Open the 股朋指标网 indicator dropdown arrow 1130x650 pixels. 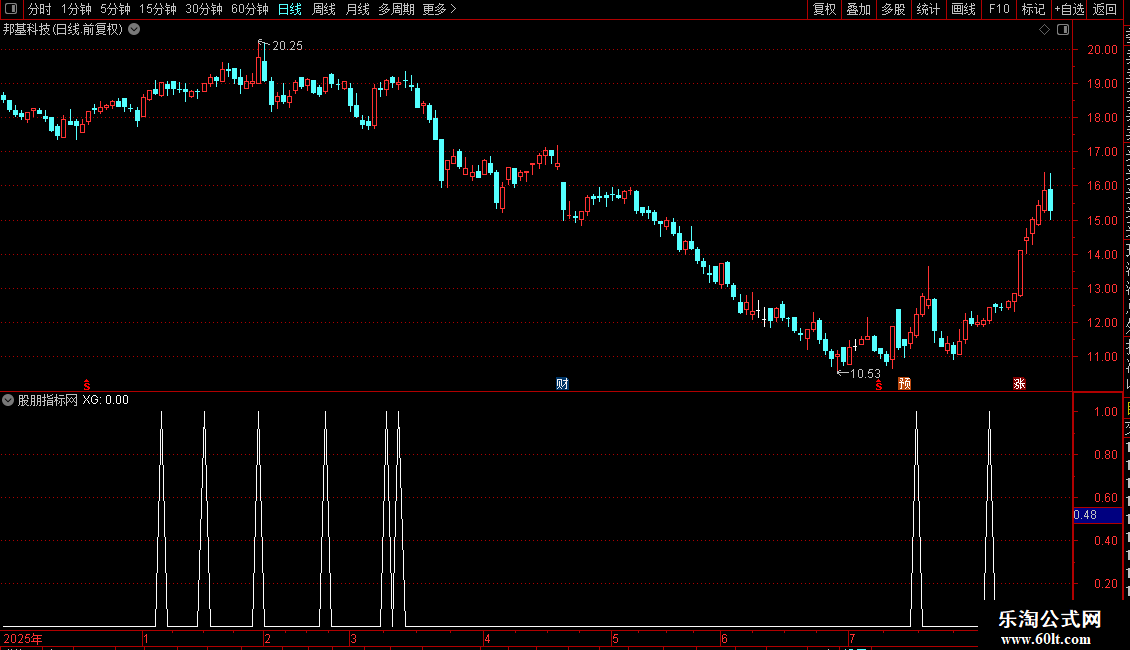[8, 400]
